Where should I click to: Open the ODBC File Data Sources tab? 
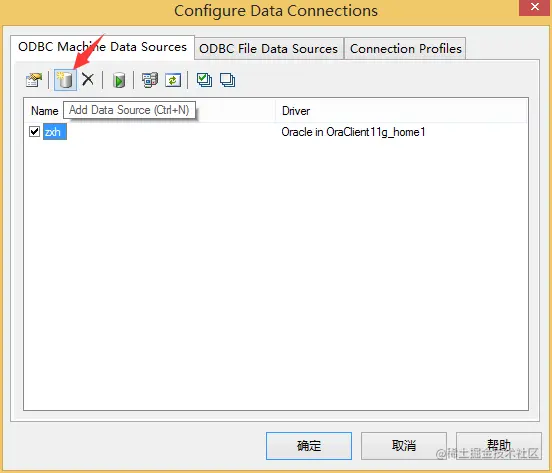269,49
